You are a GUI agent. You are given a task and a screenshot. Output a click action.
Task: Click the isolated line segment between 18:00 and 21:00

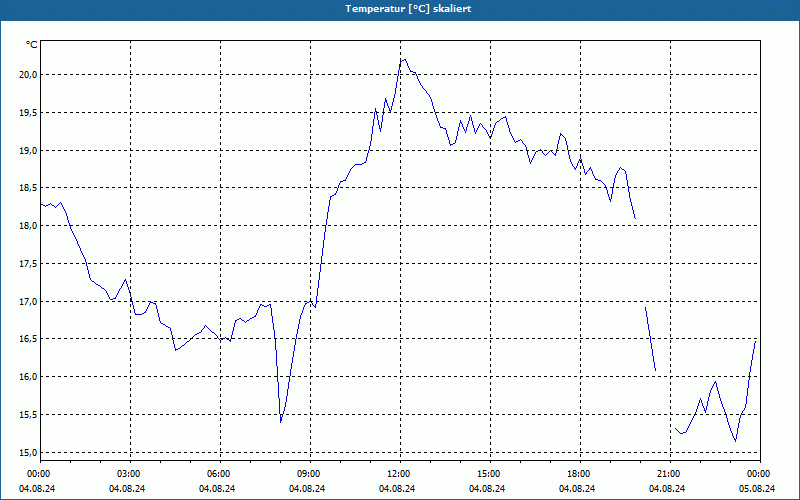click(x=651, y=339)
